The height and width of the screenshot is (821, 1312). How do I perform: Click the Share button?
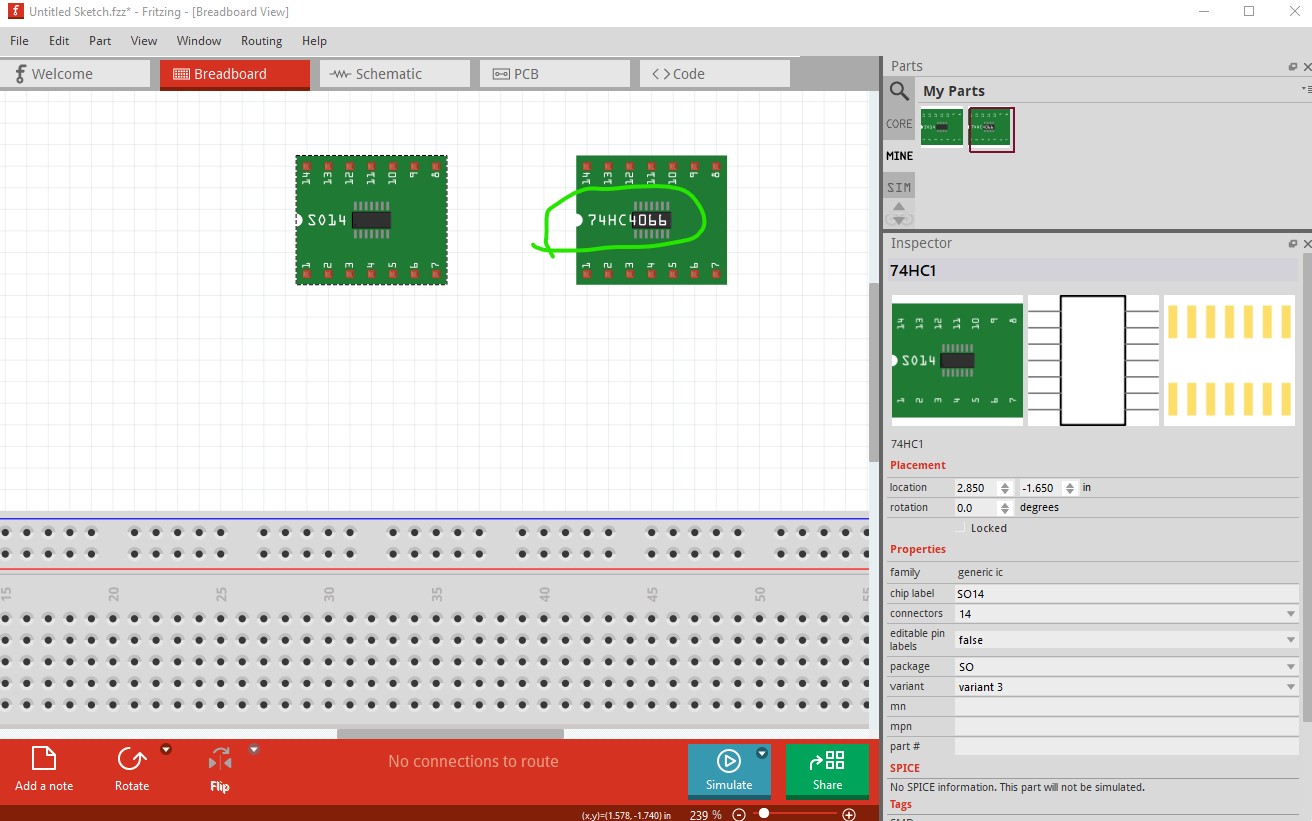[x=827, y=770]
